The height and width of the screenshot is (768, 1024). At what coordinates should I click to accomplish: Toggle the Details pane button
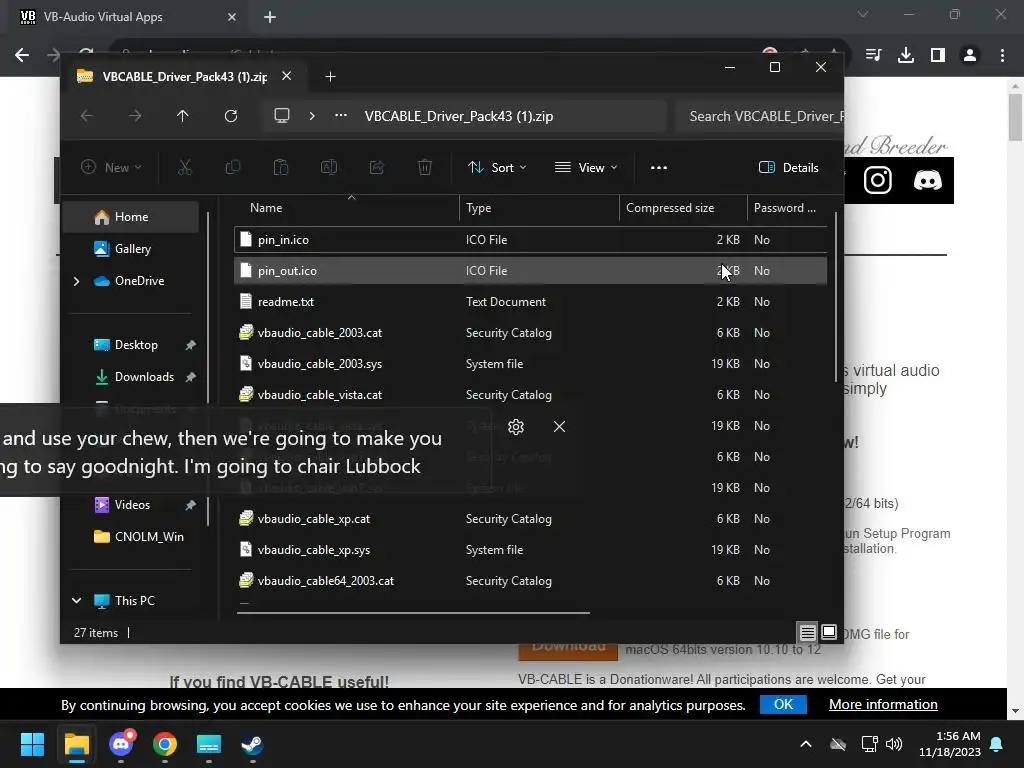[788, 168]
